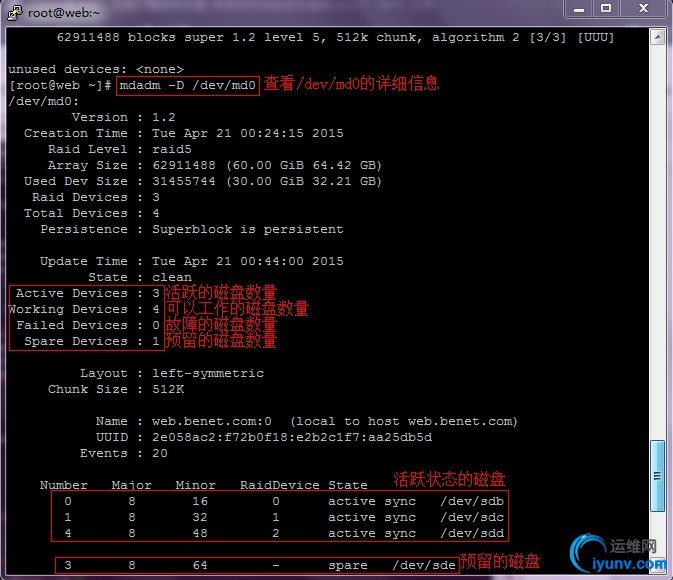The height and width of the screenshot is (580, 673).
Task: Click the PuTTY icon in title bar
Action: pyautogui.click(x=15, y=12)
